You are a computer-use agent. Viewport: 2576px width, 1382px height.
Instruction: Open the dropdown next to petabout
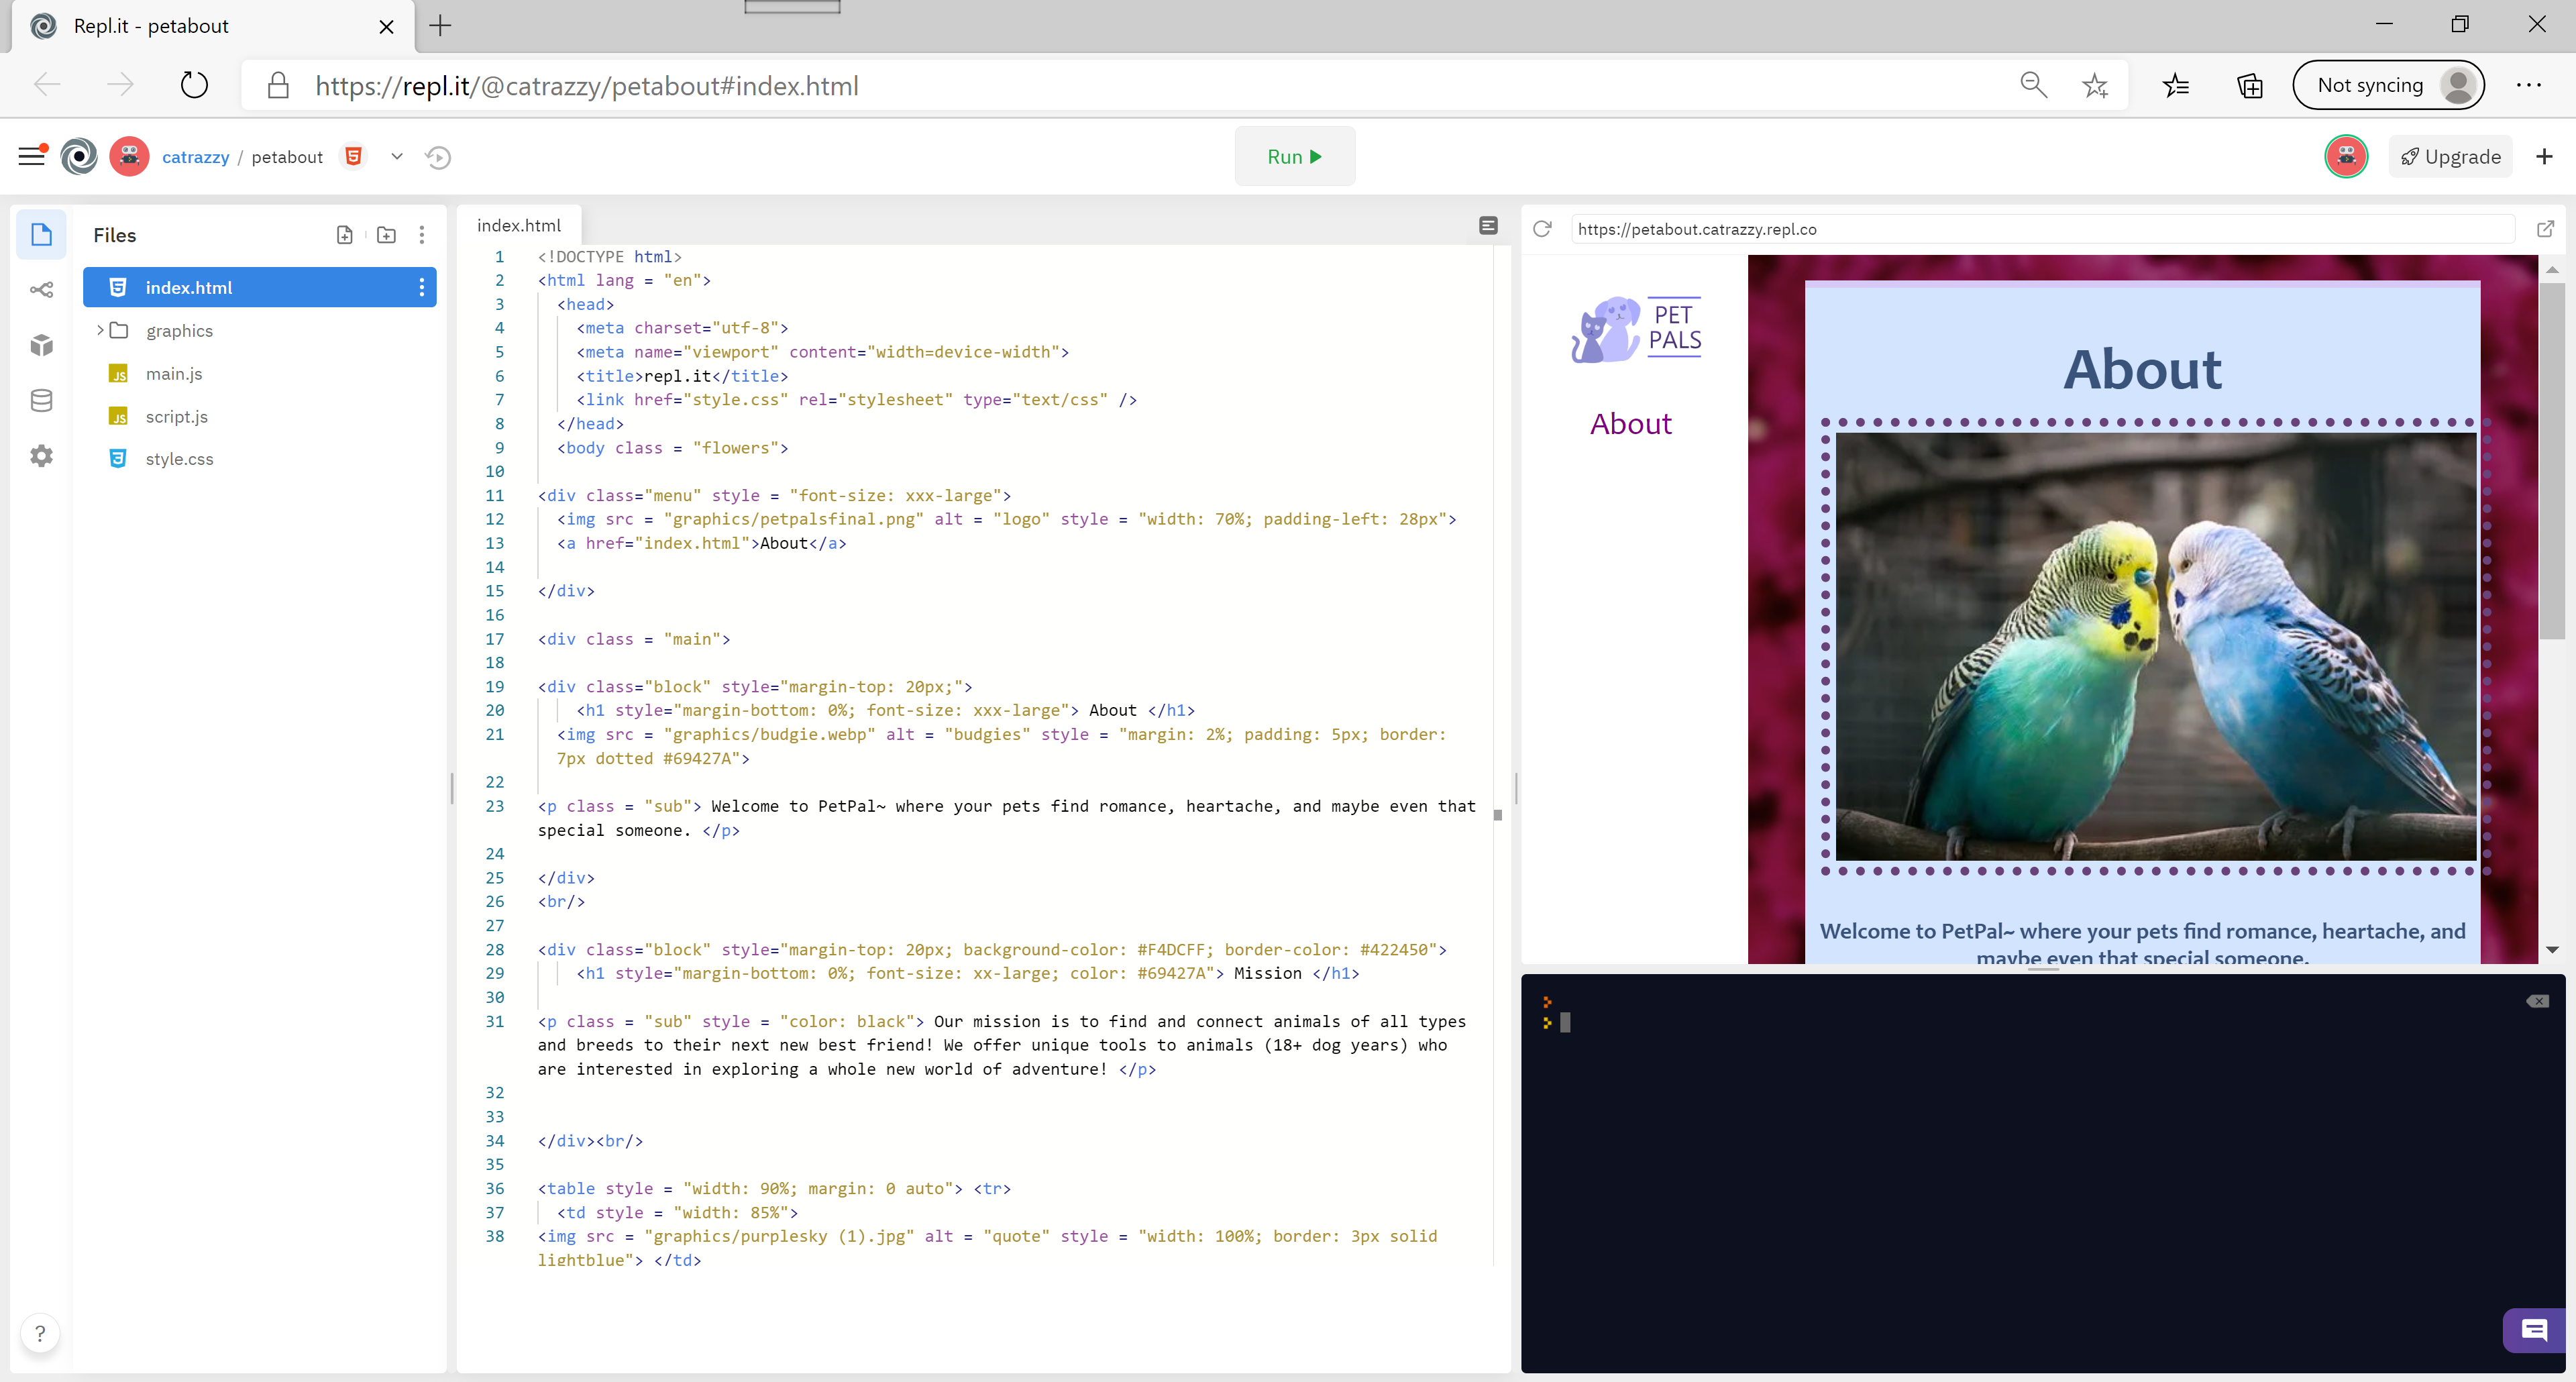point(397,157)
